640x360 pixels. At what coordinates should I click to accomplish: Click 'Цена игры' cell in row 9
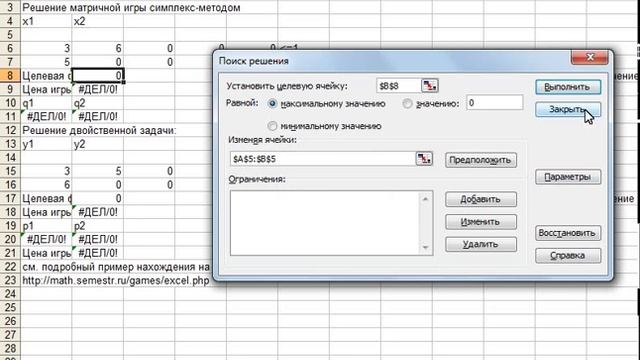[x=46, y=89]
